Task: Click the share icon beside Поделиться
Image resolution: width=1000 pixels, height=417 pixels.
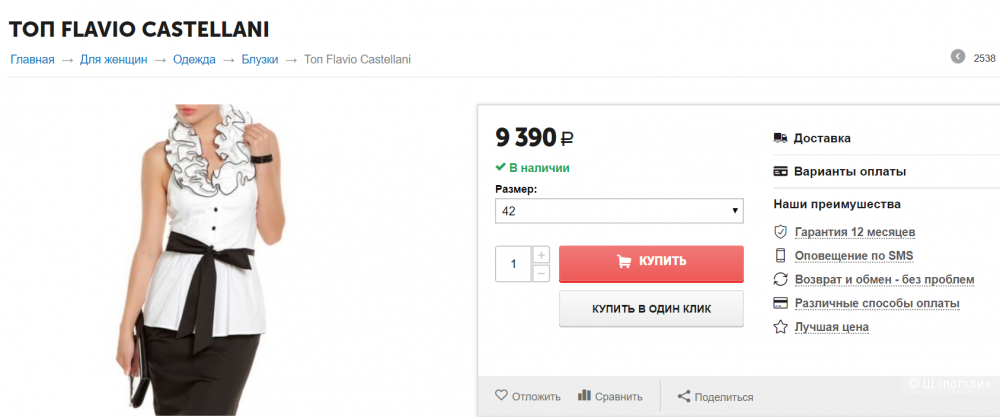Action: [684, 397]
